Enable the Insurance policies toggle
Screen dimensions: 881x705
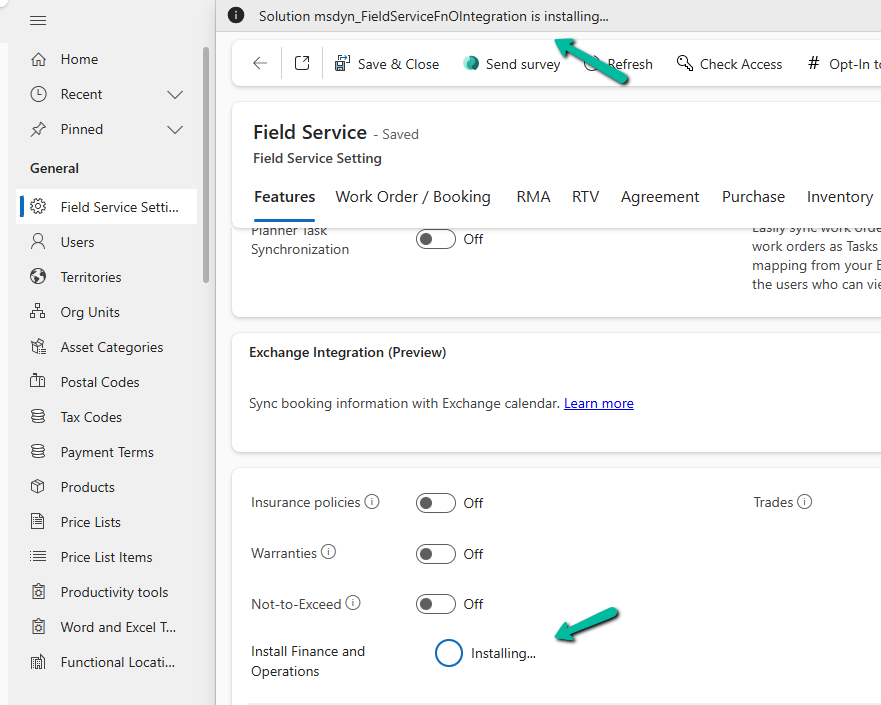click(x=436, y=503)
